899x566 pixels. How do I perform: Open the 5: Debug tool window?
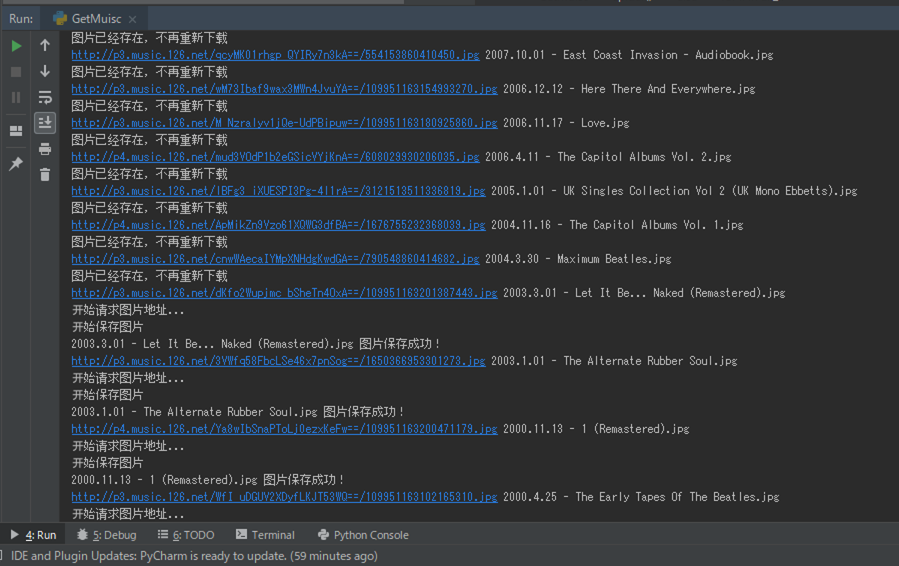tap(107, 535)
